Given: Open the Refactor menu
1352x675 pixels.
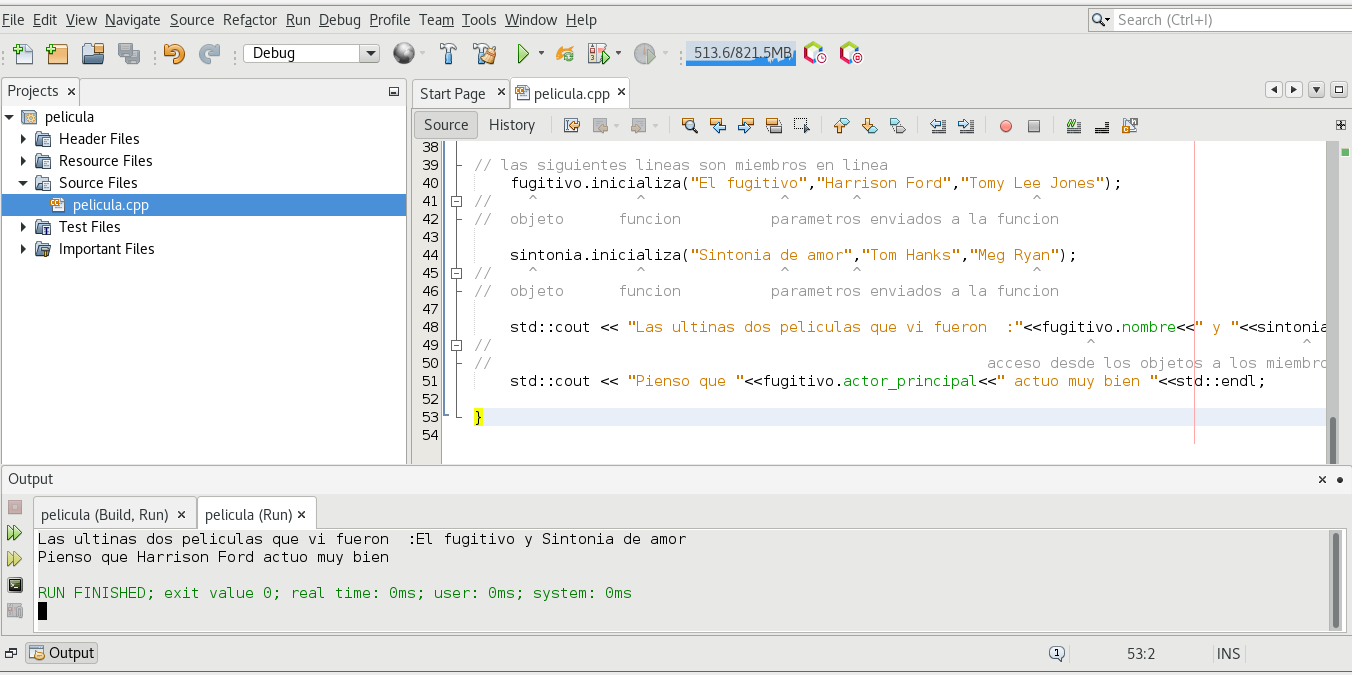Looking at the screenshot, I should pyautogui.click(x=249, y=20).
